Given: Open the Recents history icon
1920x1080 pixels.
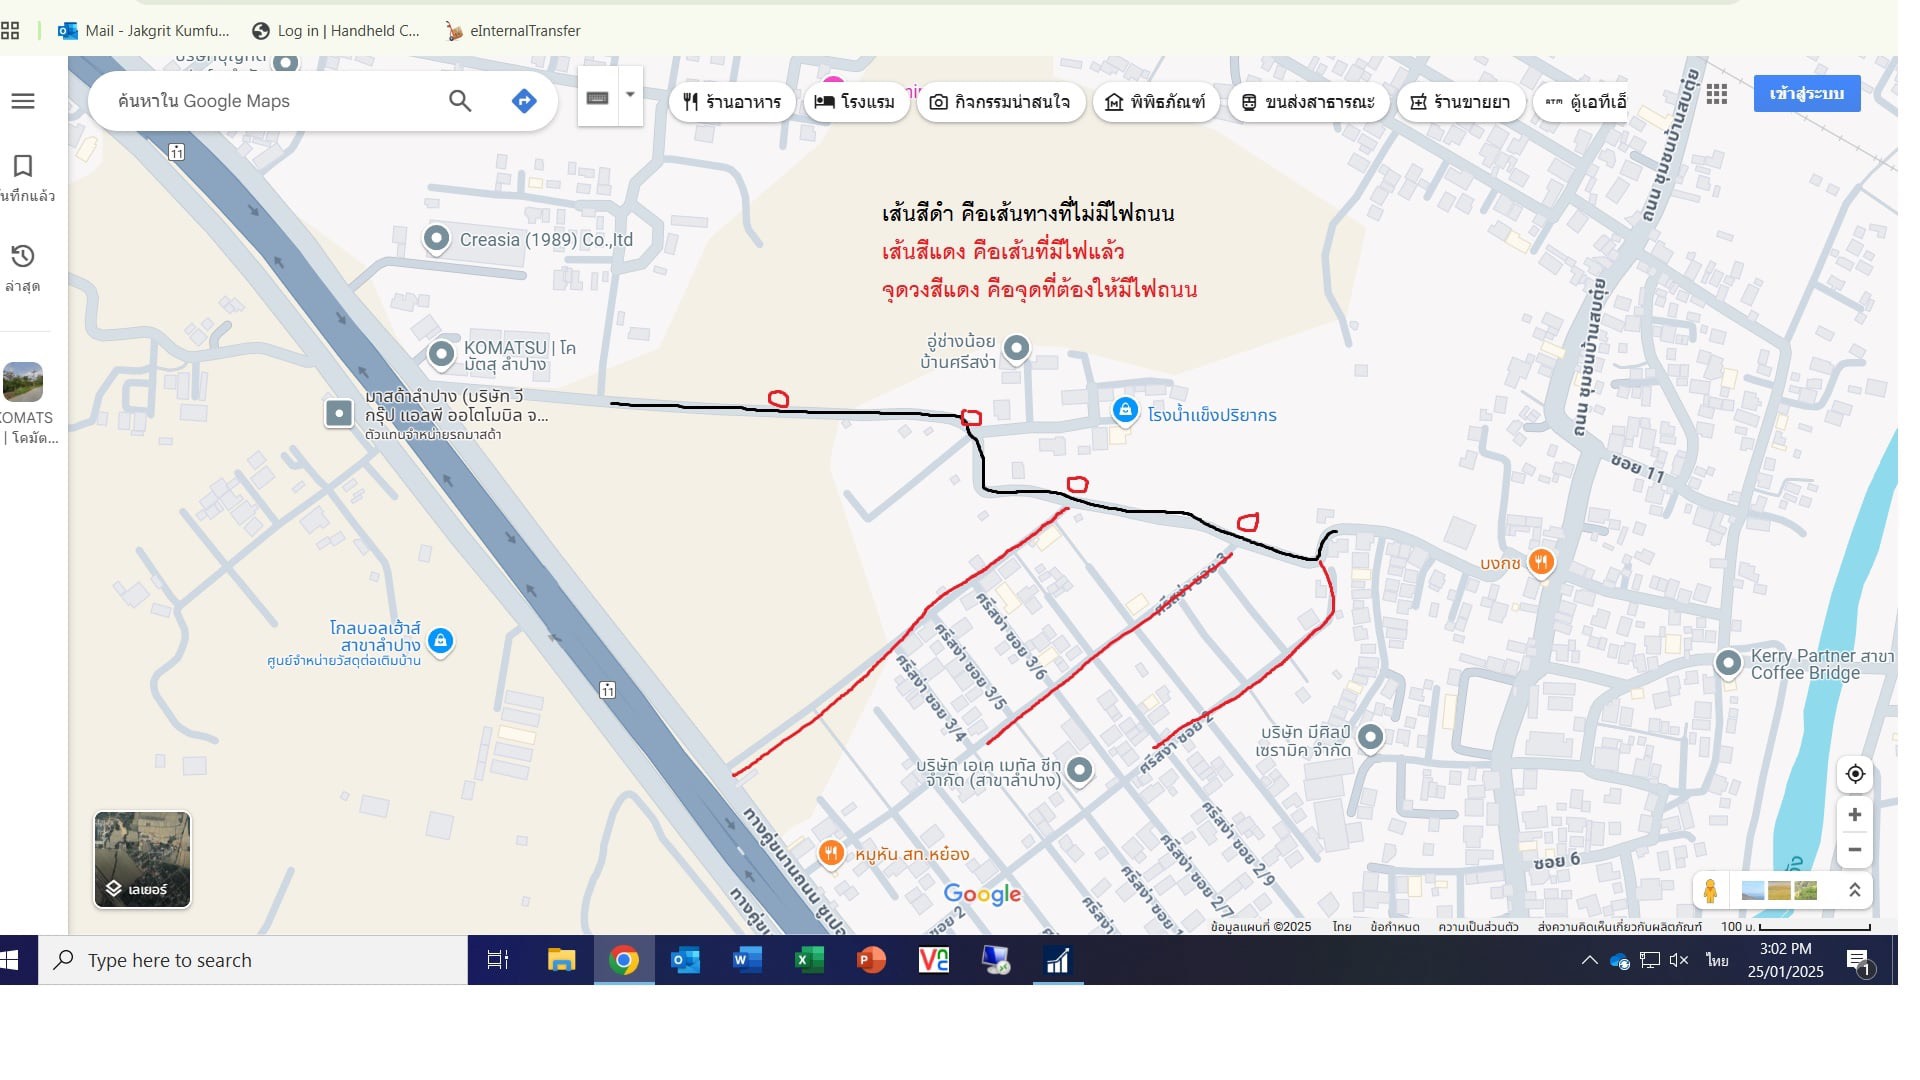Looking at the screenshot, I should click(x=23, y=257).
